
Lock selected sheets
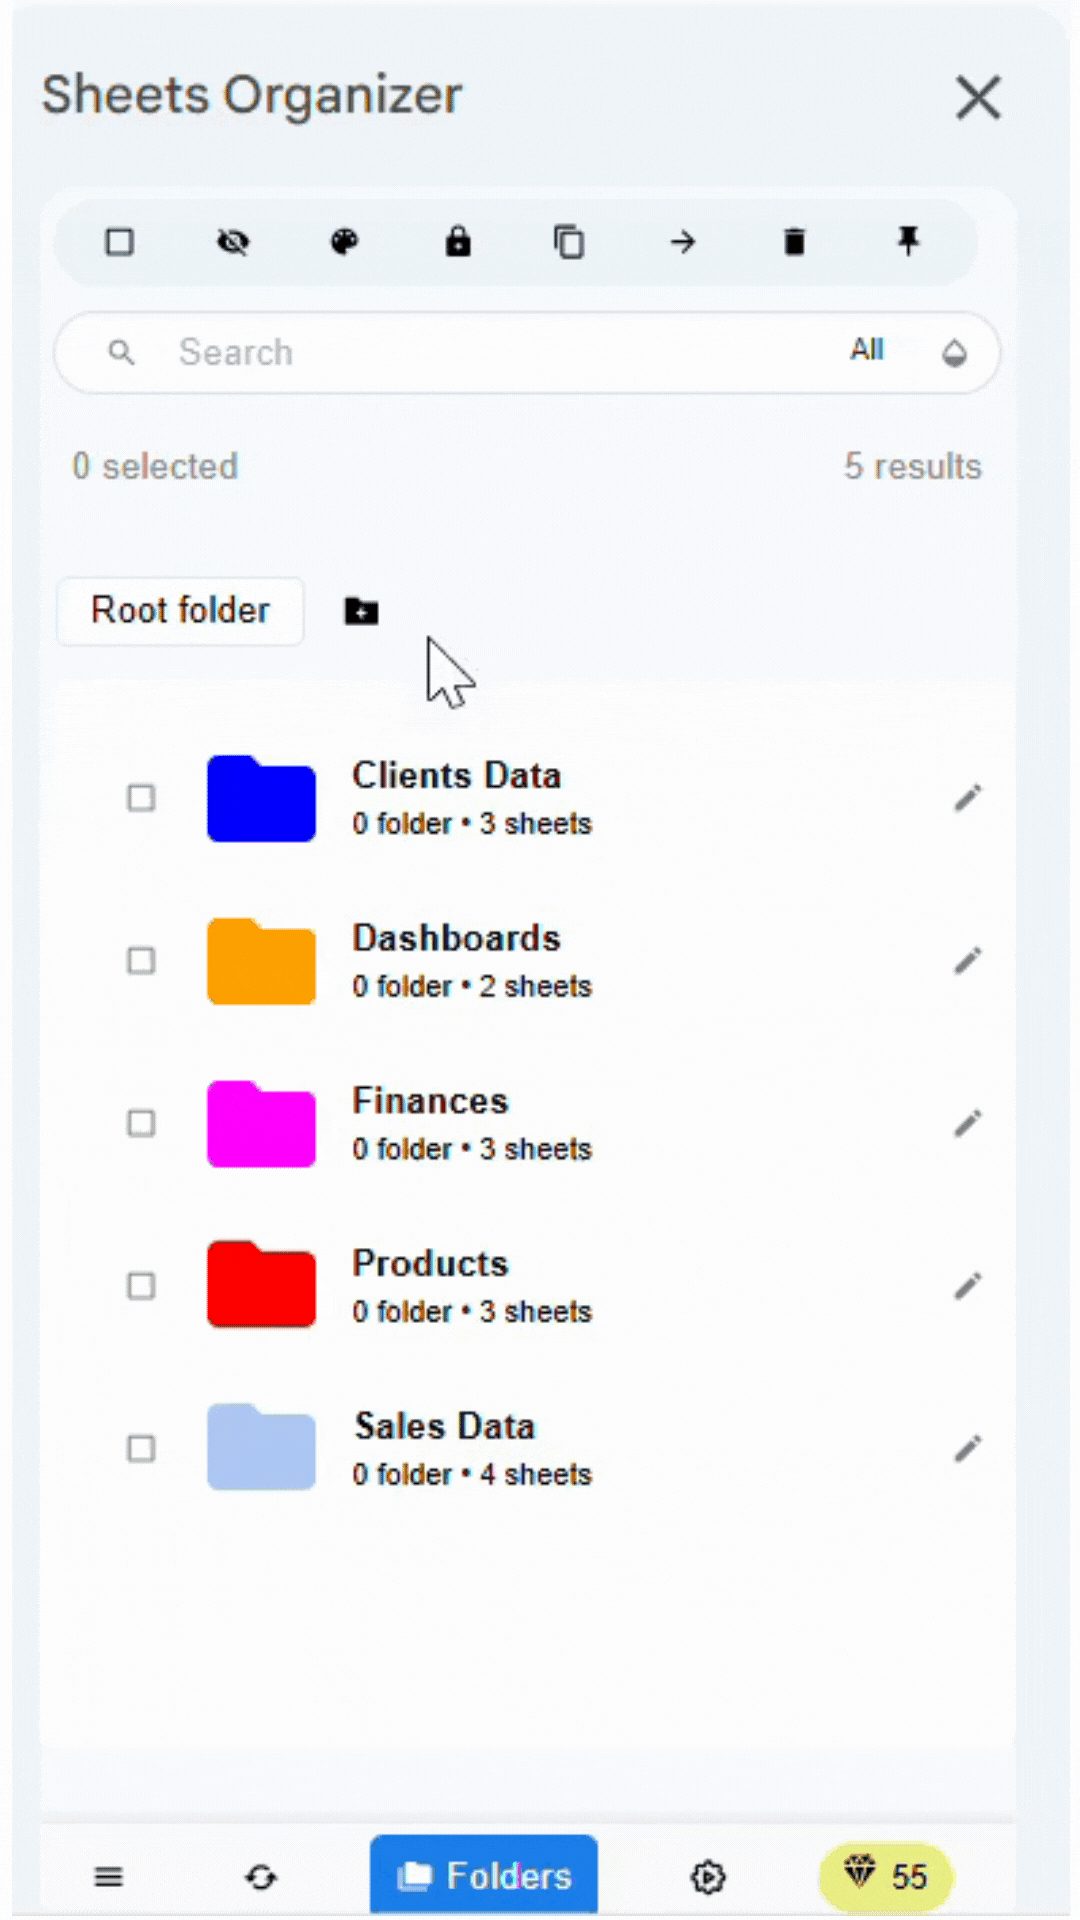point(457,242)
